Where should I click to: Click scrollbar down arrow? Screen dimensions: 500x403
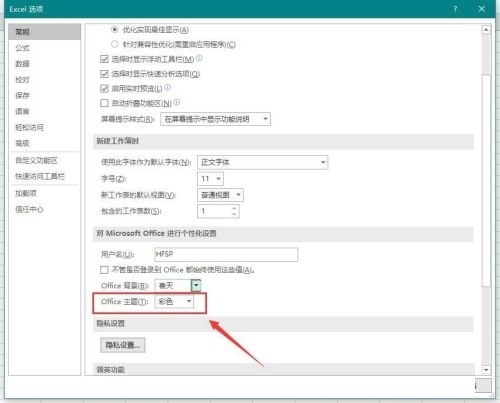tap(486, 370)
